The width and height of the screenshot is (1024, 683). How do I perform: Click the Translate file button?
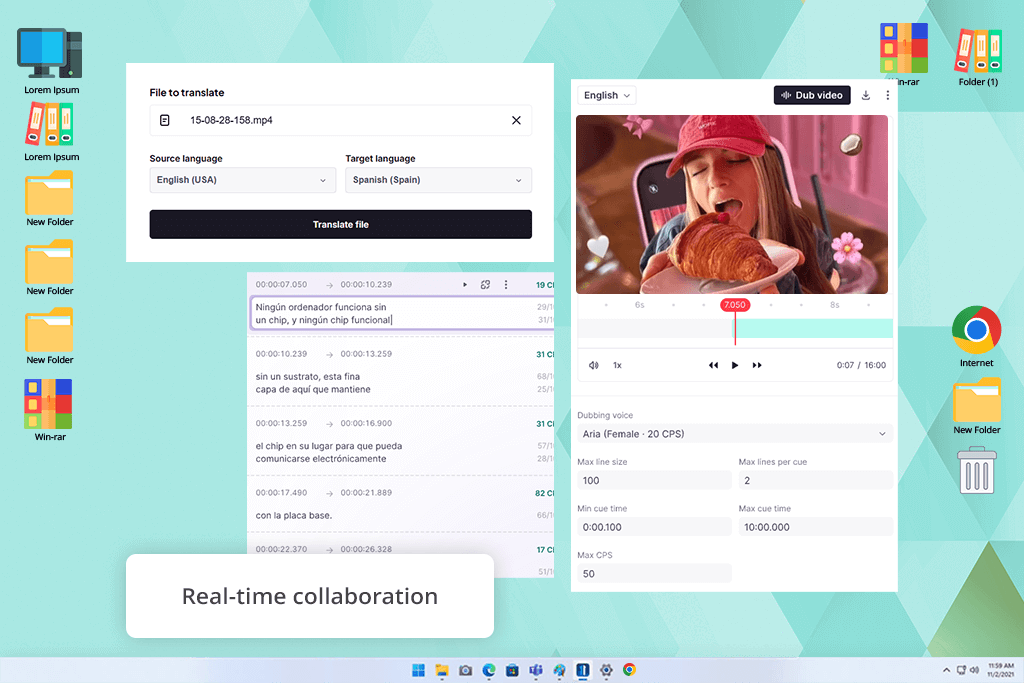[340, 224]
